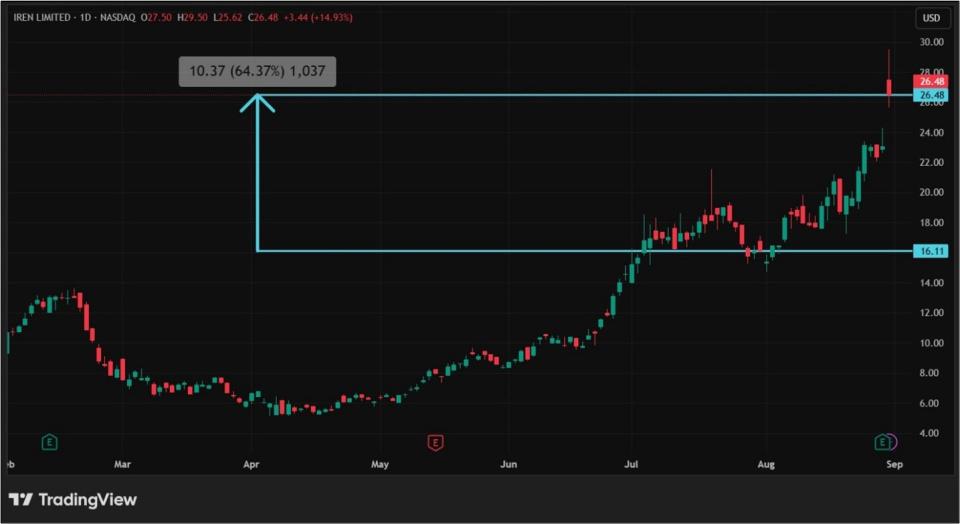Click the arrowhead of the blue measure arrow

click(257, 99)
